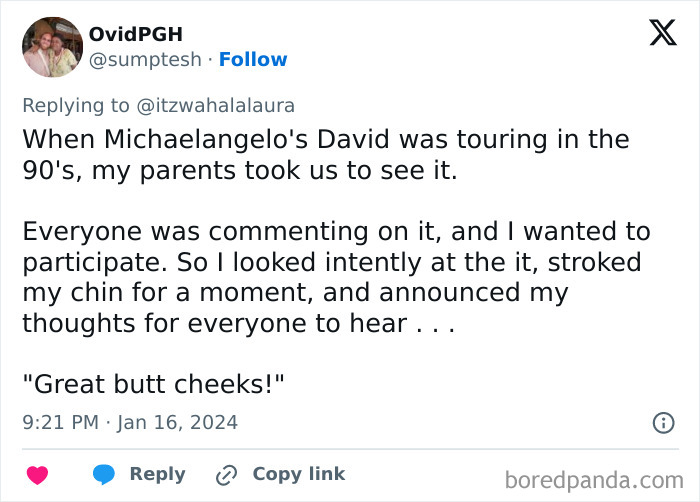
Task: Click the 9:21 PM time
Action: [x=60, y=422]
